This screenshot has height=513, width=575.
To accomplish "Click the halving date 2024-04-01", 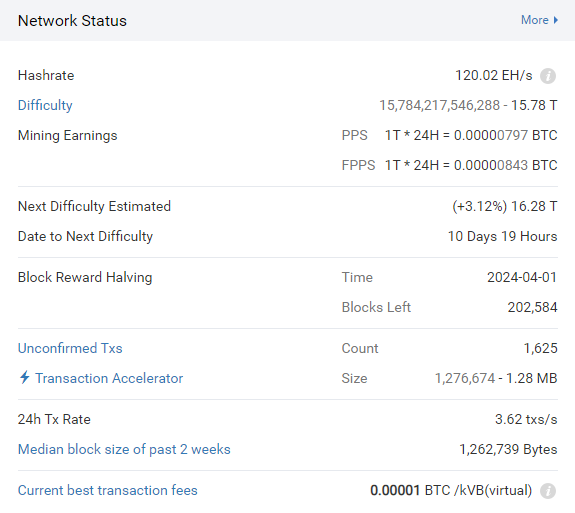I will point(522,278).
